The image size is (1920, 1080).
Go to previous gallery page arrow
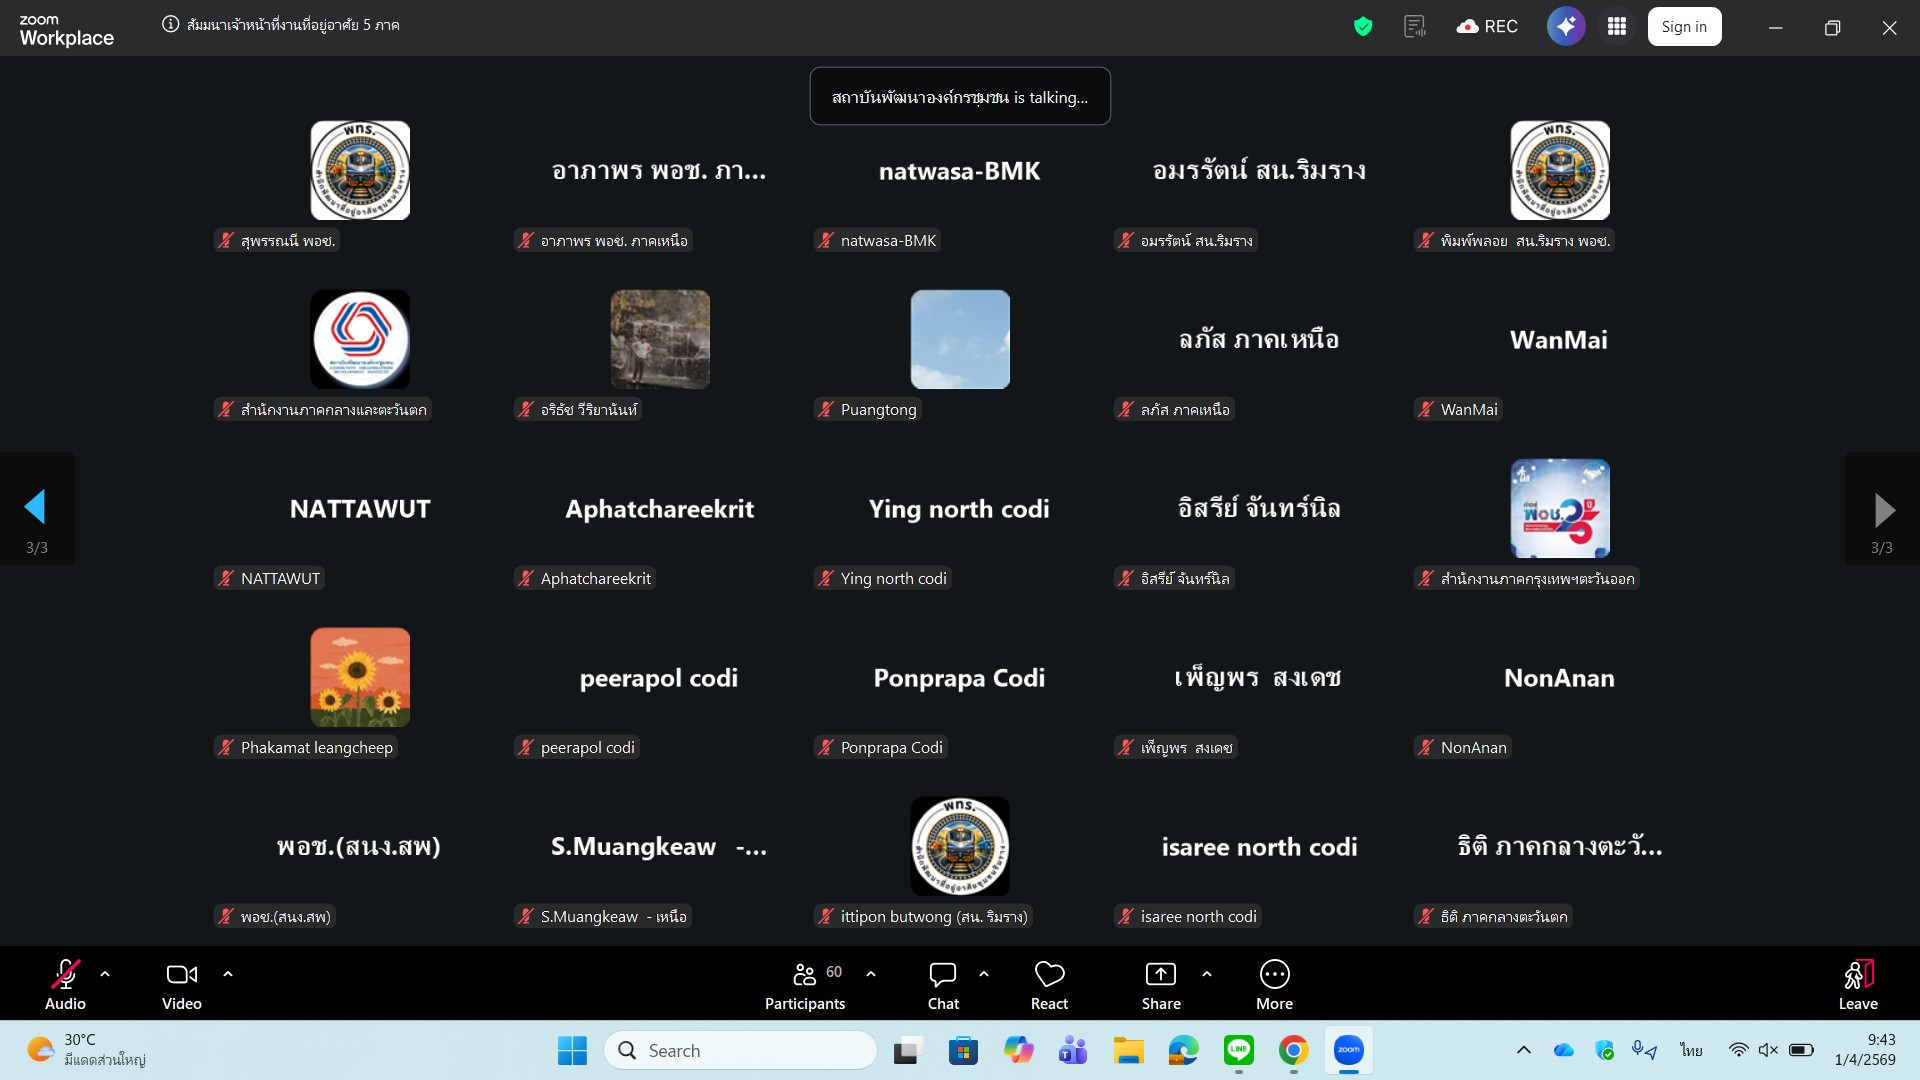[x=36, y=508]
